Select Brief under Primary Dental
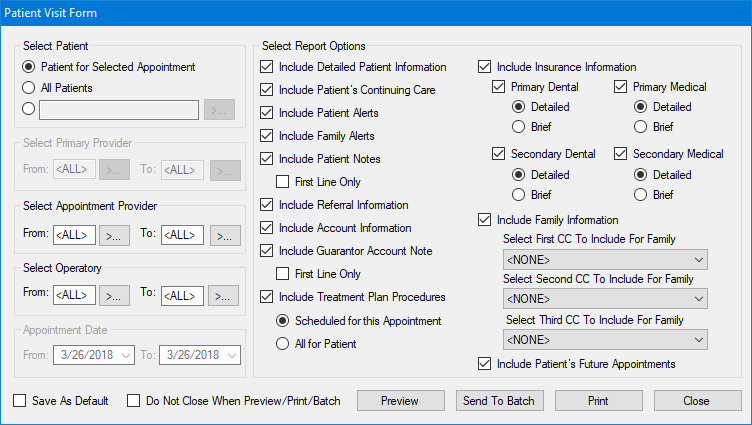Viewport: 752px width, 425px height. click(x=519, y=126)
